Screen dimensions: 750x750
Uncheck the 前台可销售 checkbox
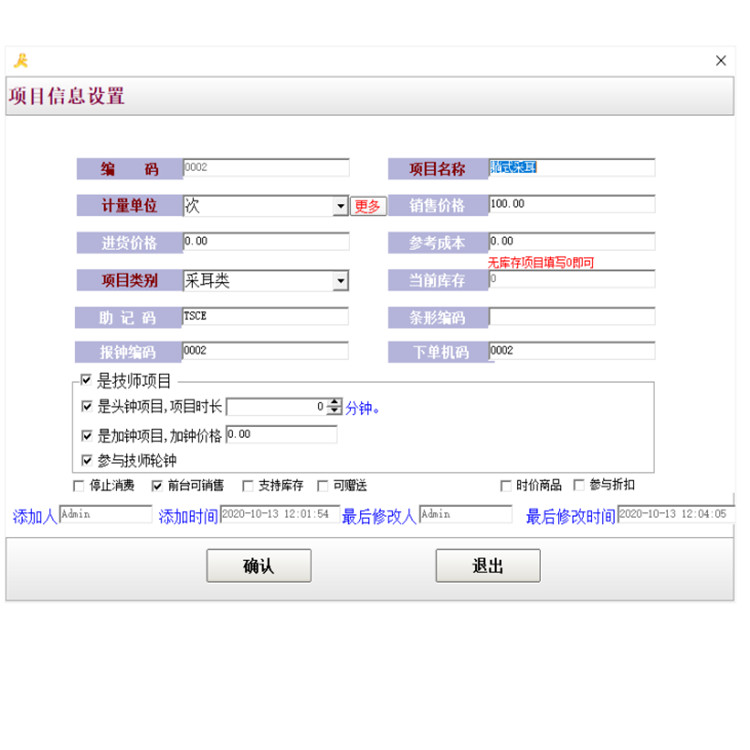157,486
